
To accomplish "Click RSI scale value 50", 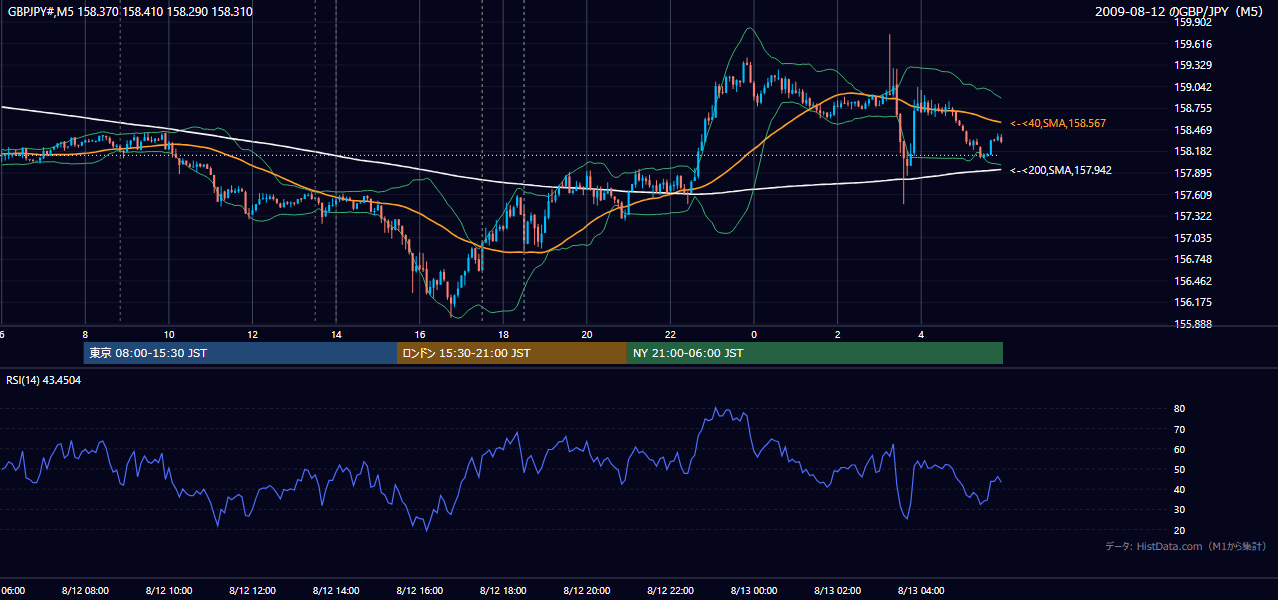I will click(1179, 470).
